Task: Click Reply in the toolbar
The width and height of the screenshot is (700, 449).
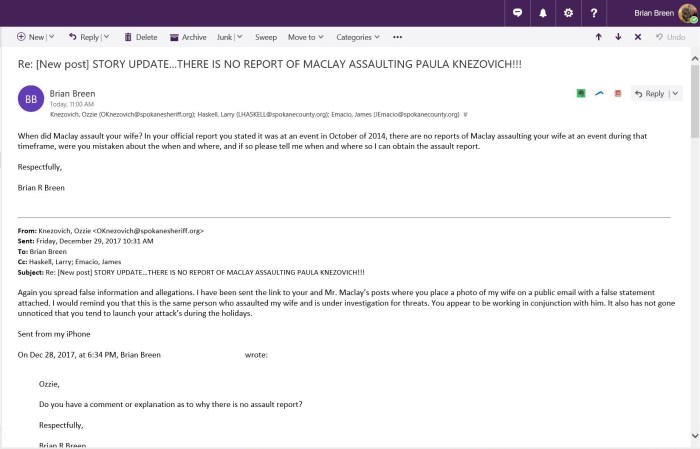Action: coord(84,37)
